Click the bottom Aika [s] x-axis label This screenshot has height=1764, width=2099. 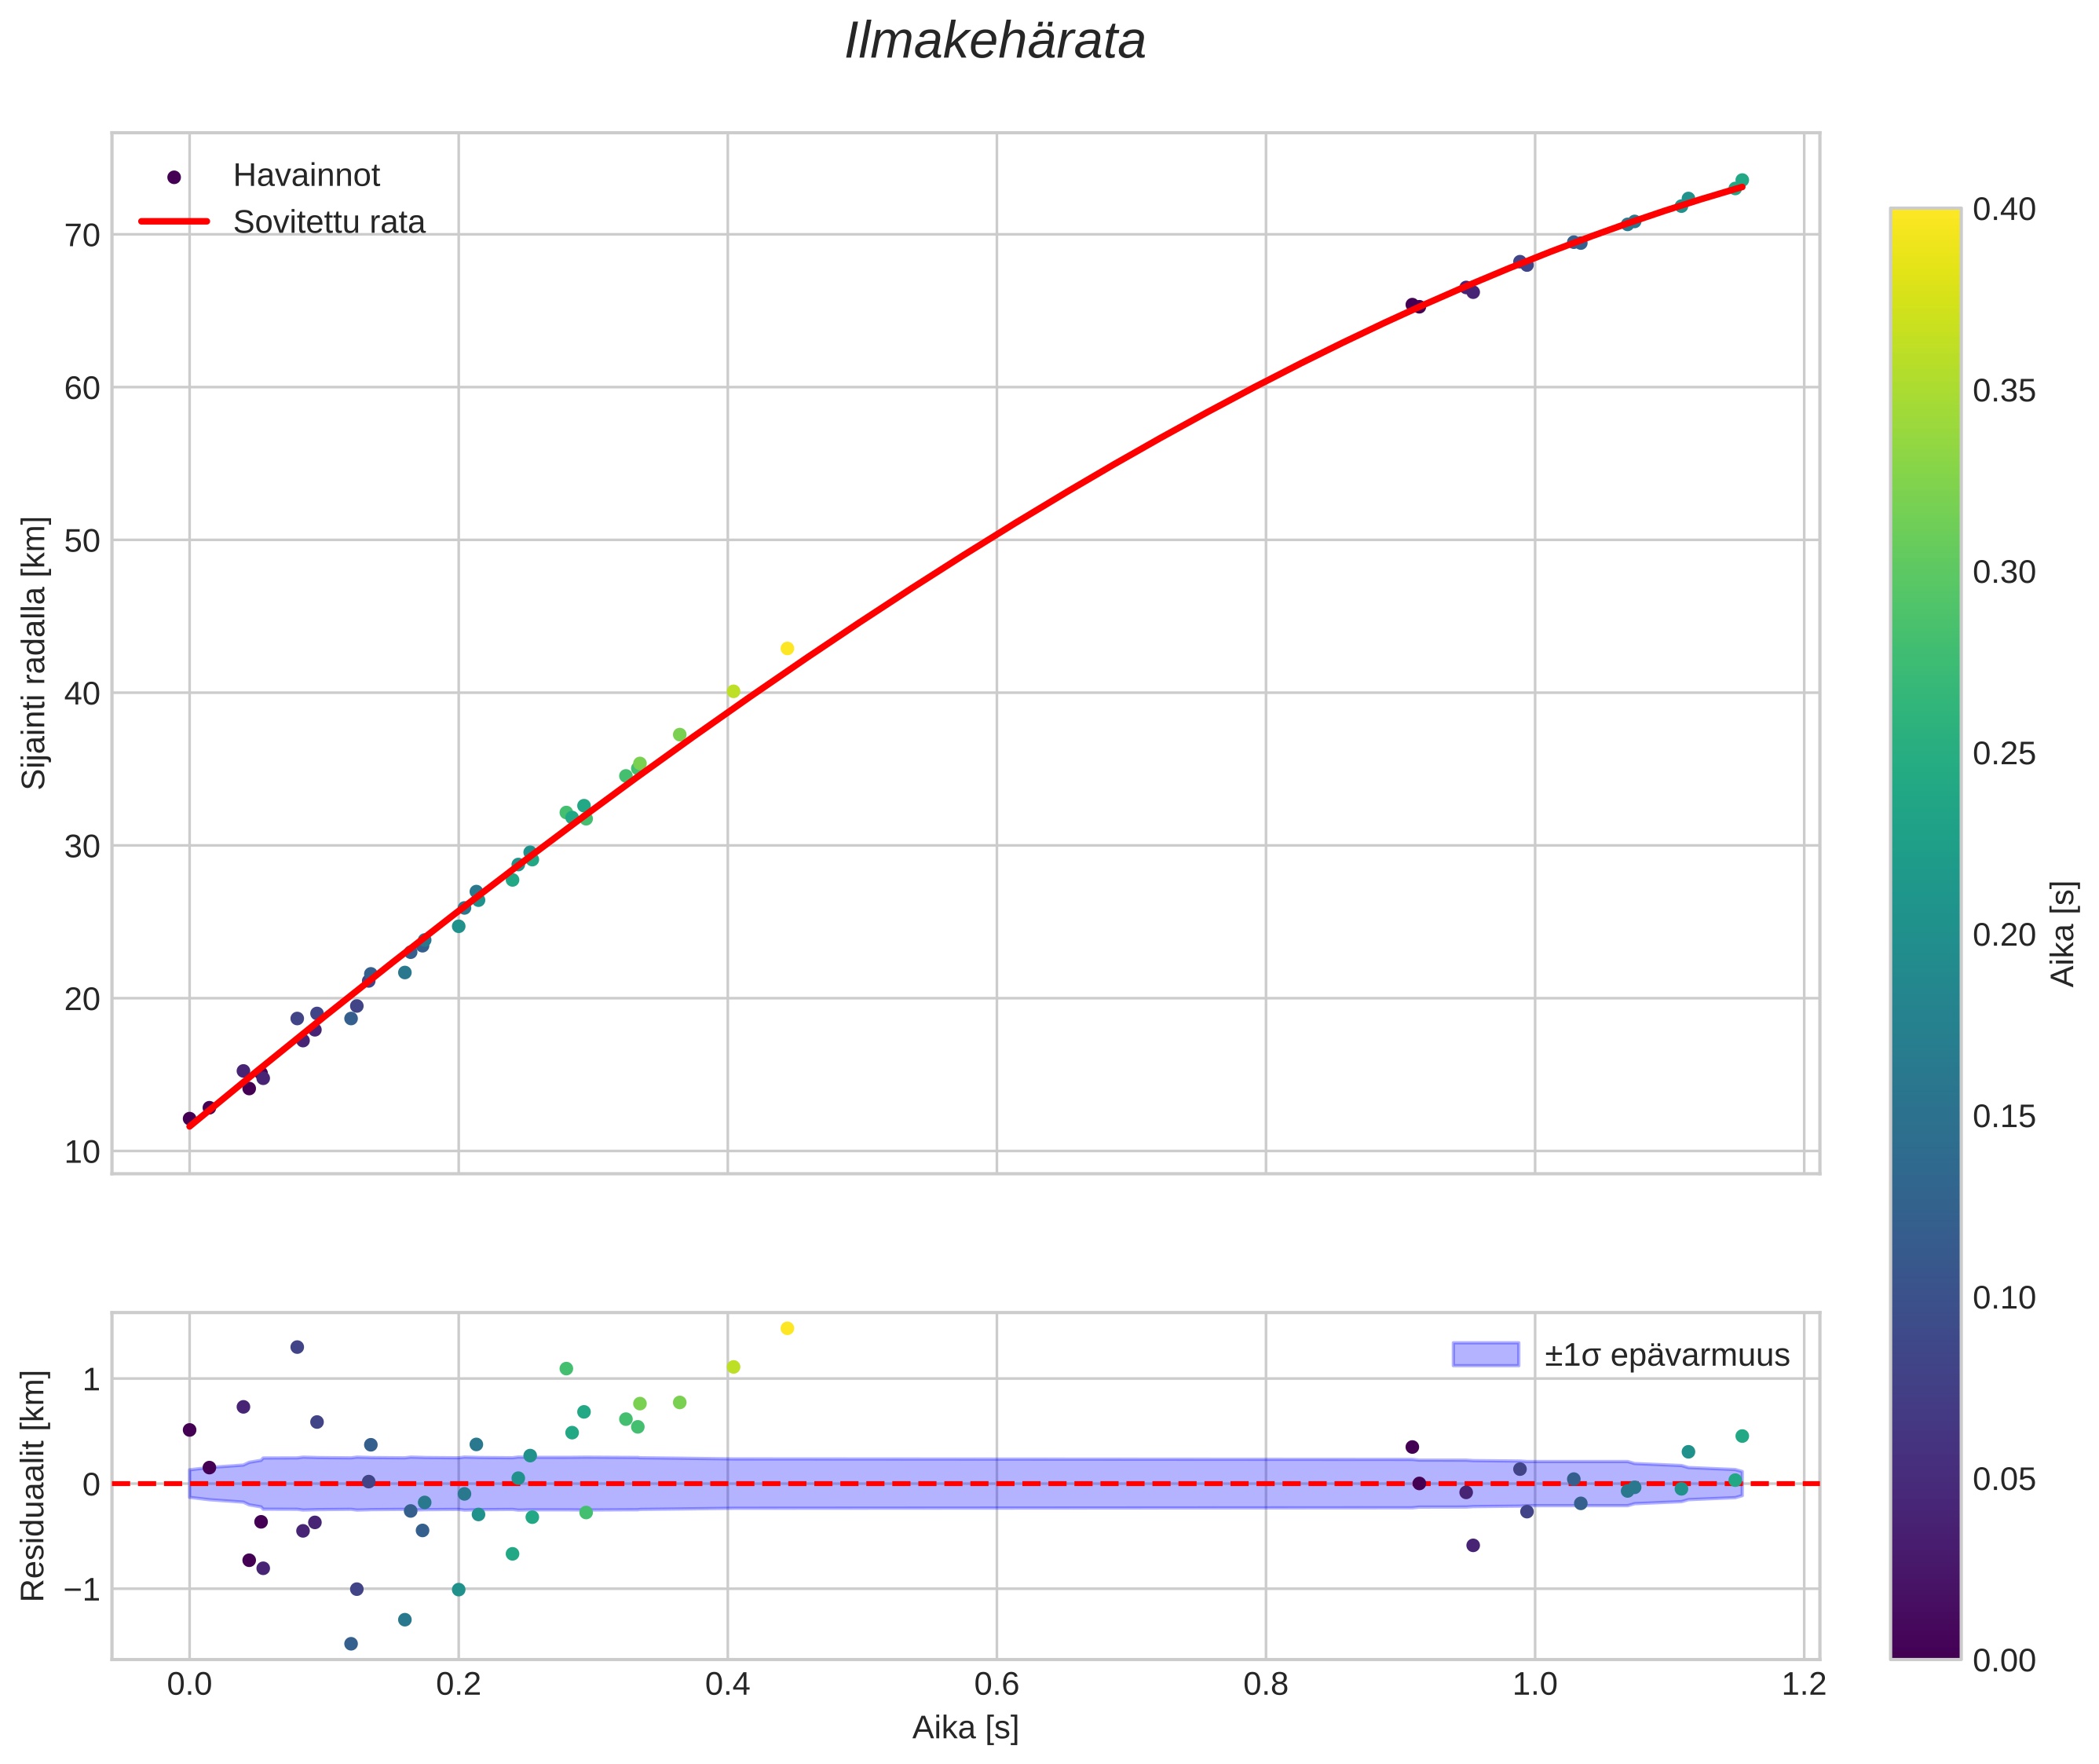pos(965,1727)
